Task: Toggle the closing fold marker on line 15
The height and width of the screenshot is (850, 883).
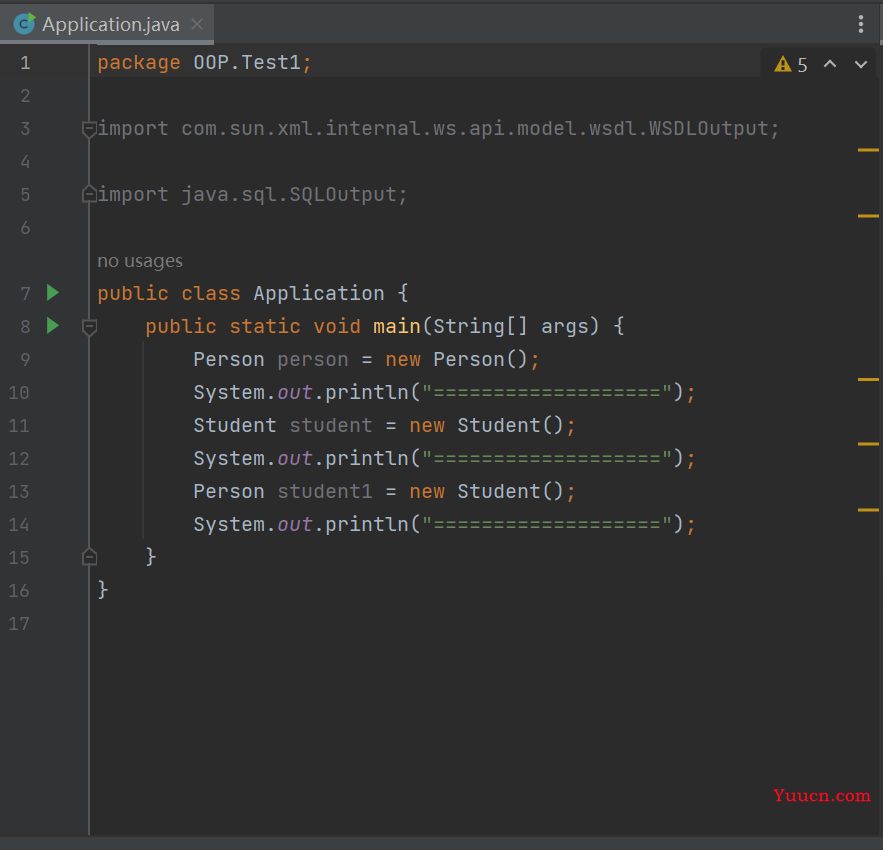Action: (89, 557)
